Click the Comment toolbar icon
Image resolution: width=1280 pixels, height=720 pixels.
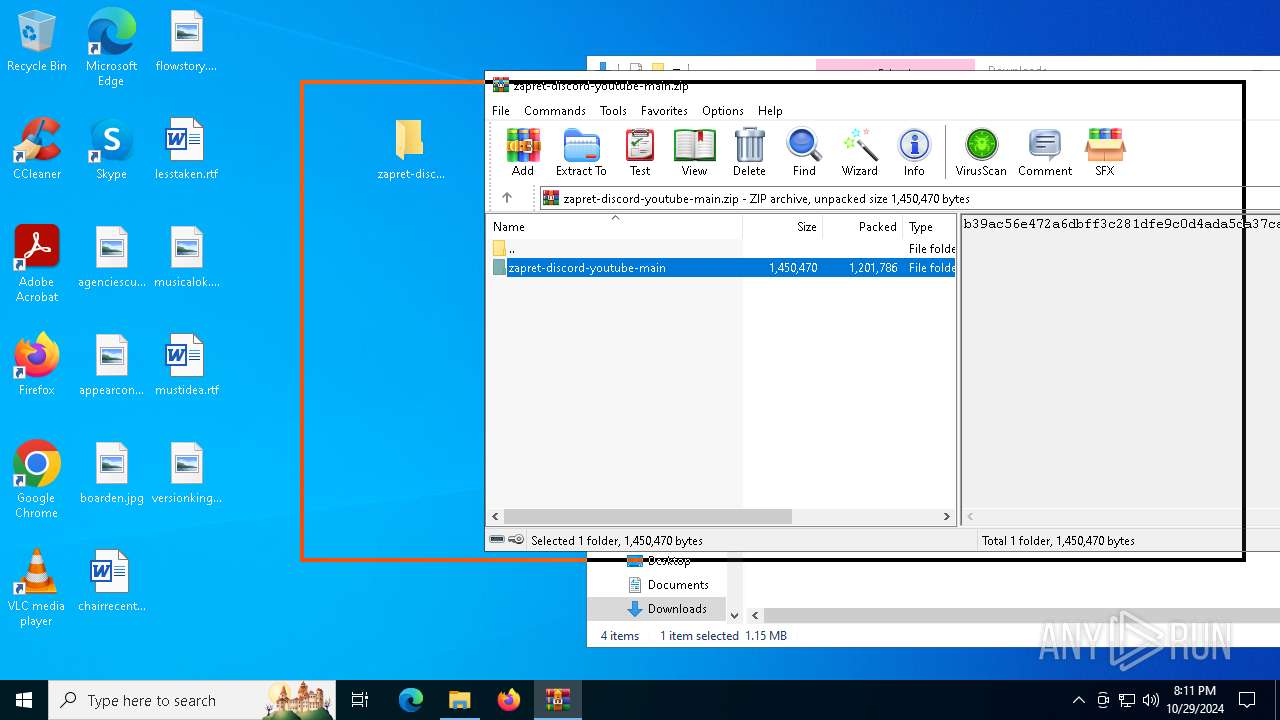tap(1045, 152)
